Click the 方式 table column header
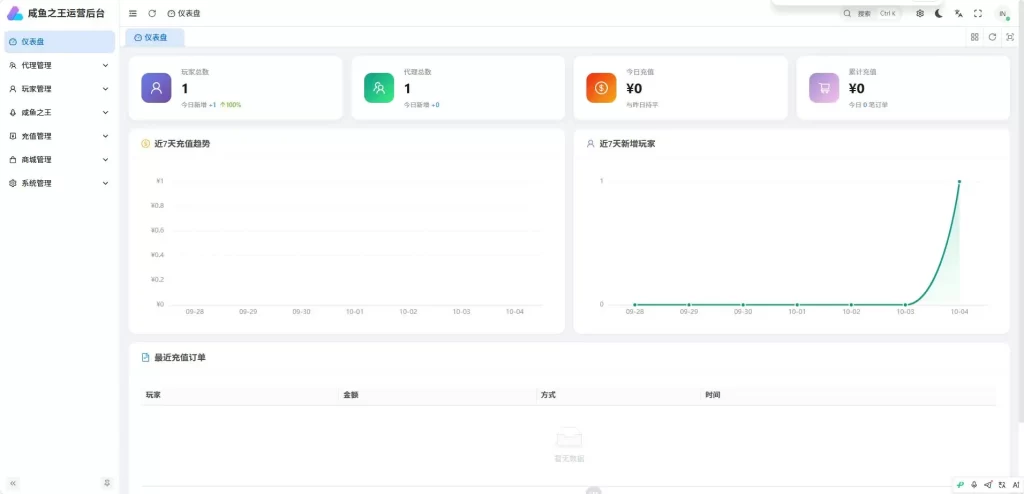1024x494 pixels. pos(548,395)
